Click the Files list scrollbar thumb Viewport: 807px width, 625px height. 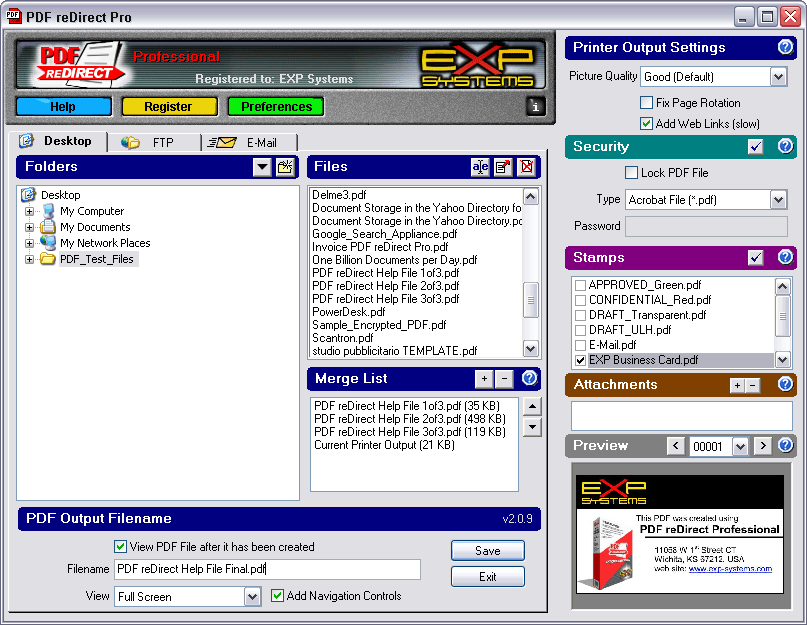[x=531, y=300]
